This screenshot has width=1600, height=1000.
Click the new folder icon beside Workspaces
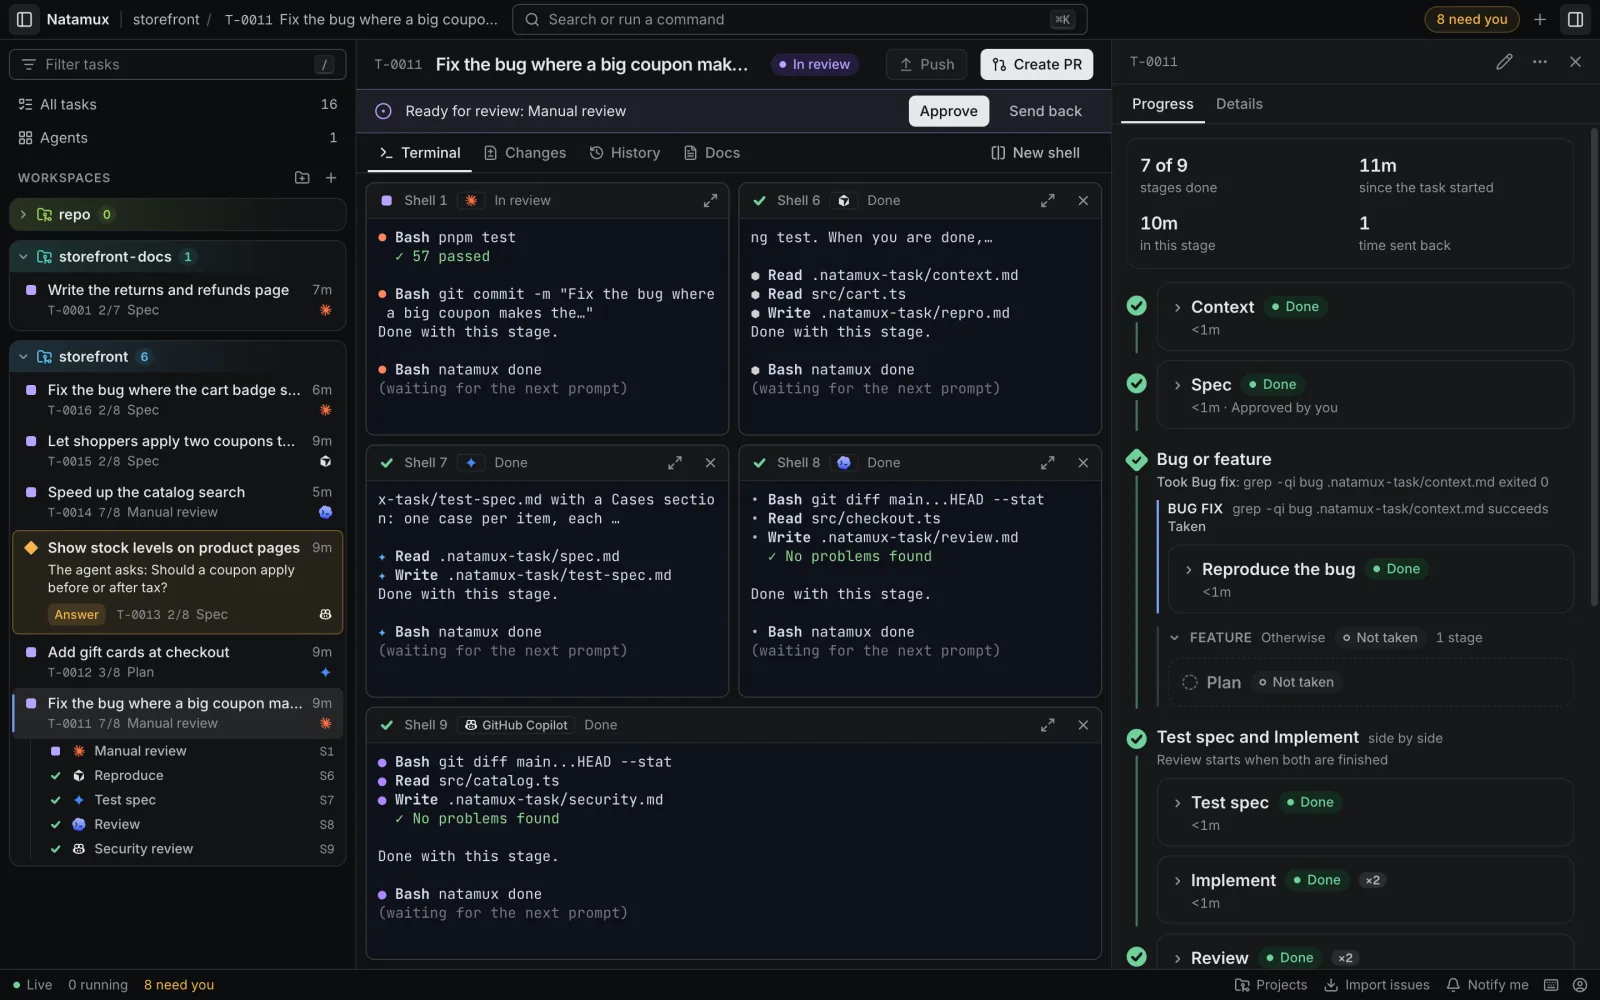pos(302,178)
